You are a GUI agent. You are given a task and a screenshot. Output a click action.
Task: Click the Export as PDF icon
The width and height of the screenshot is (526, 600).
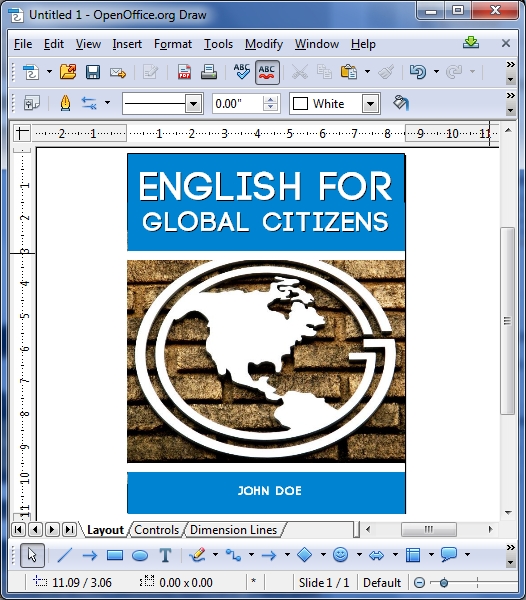pyautogui.click(x=184, y=72)
